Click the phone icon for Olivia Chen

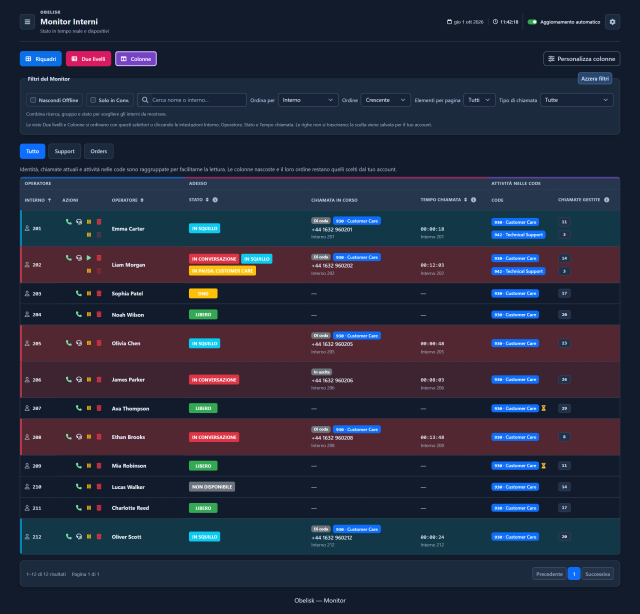point(69,343)
